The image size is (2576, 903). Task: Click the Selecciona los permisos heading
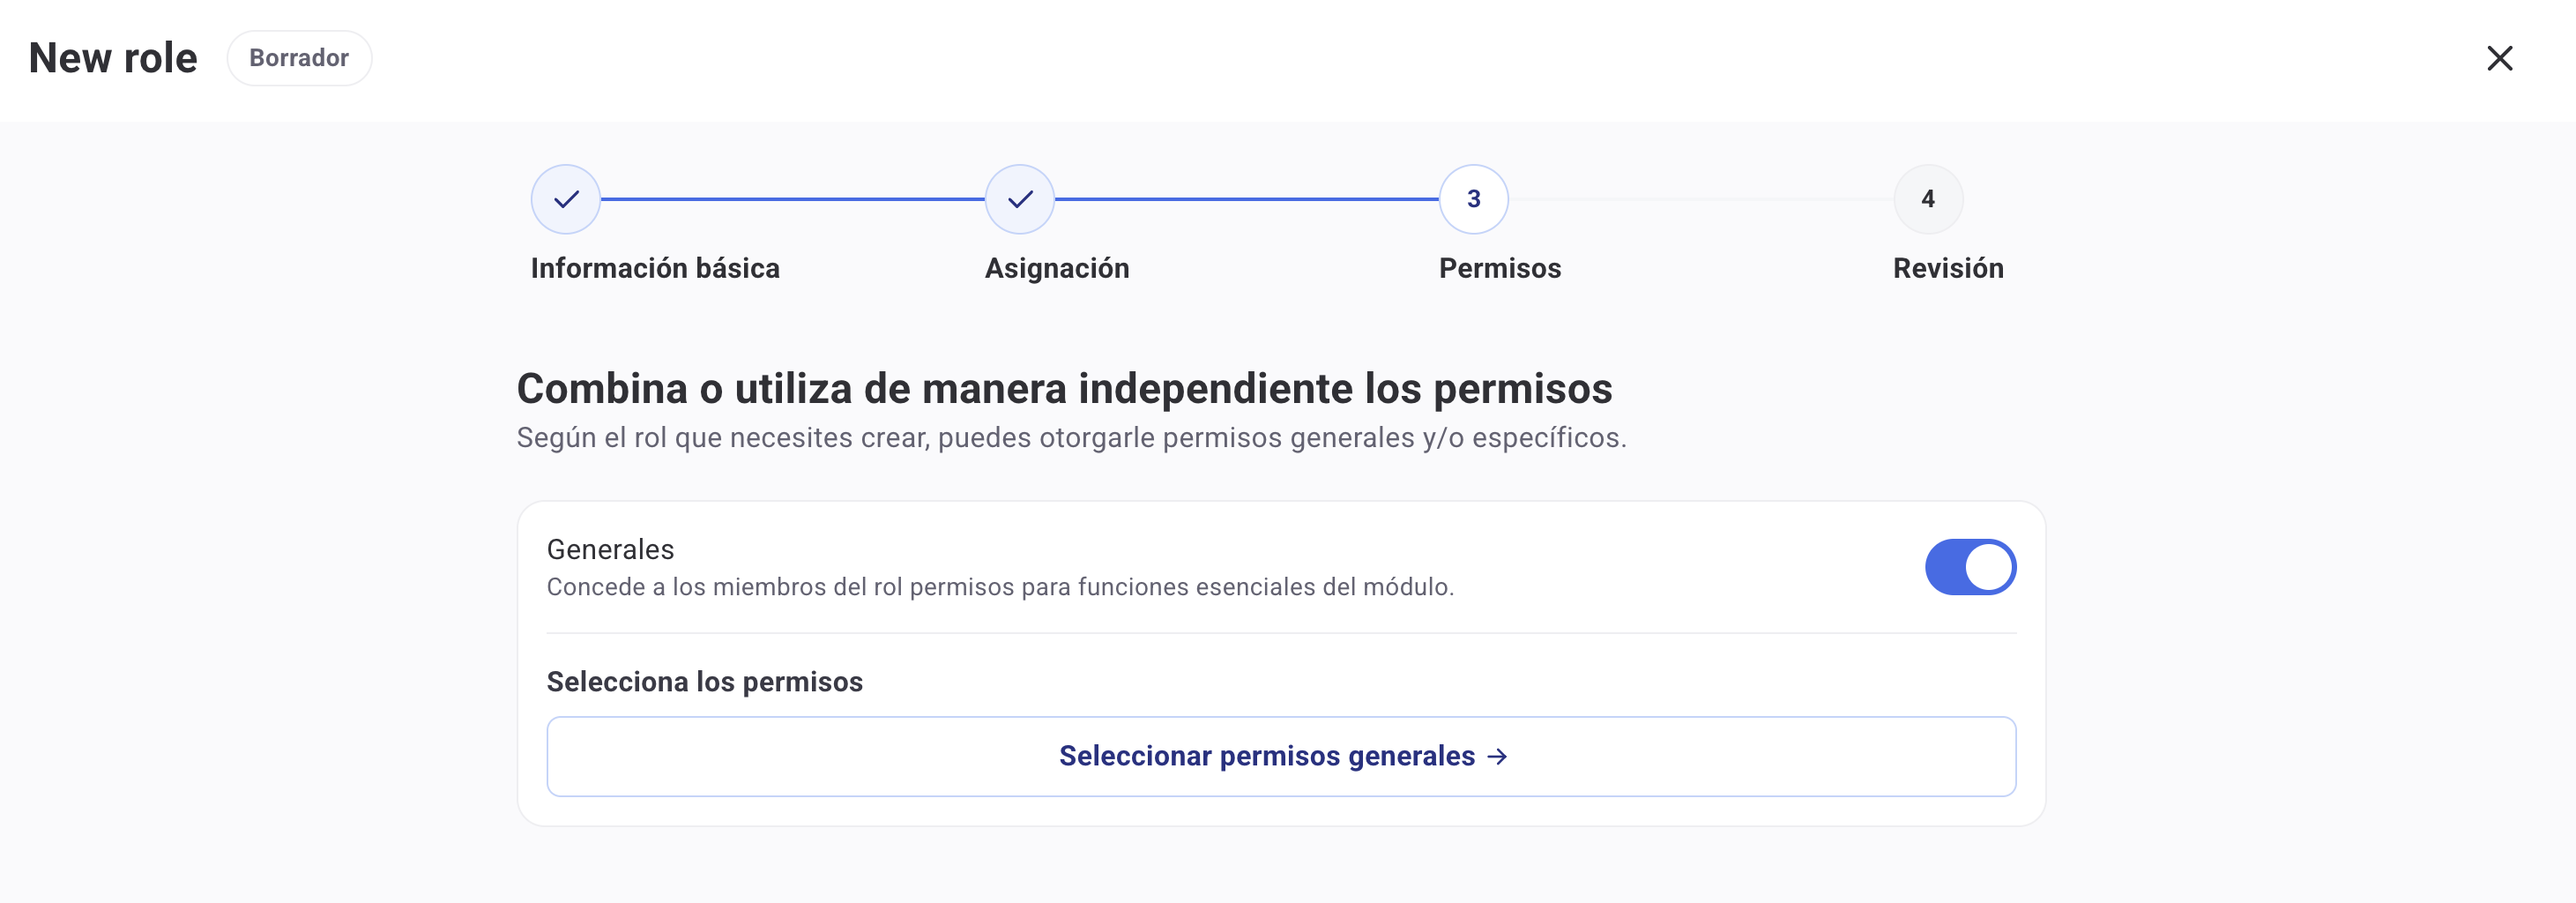tap(704, 681)
